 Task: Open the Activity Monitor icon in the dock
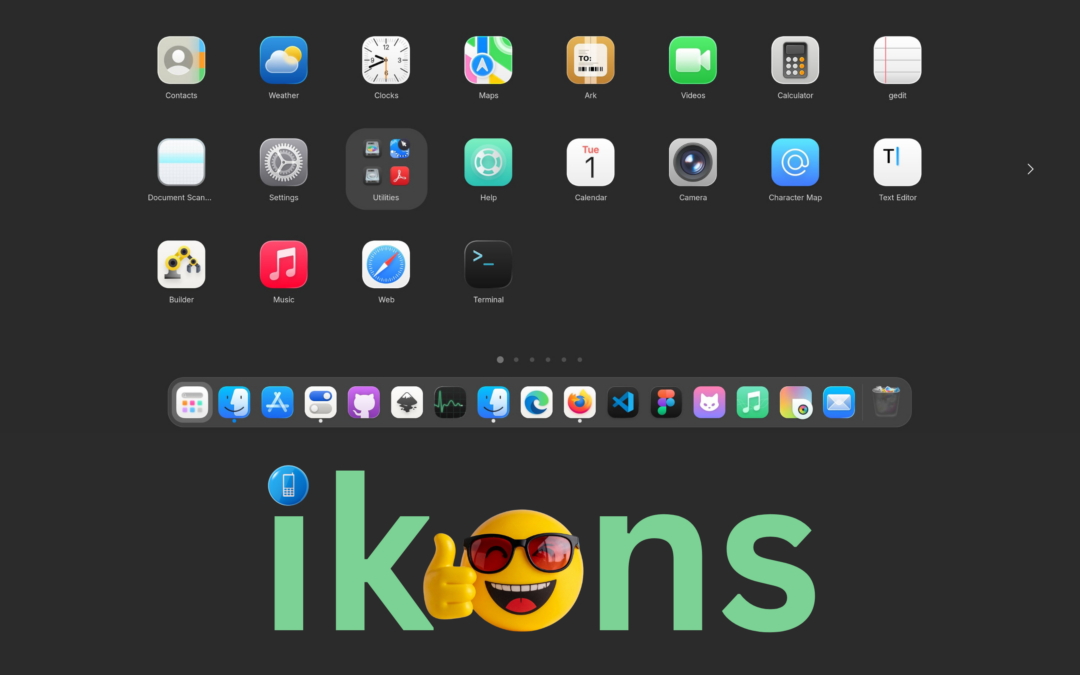[449, 402]
